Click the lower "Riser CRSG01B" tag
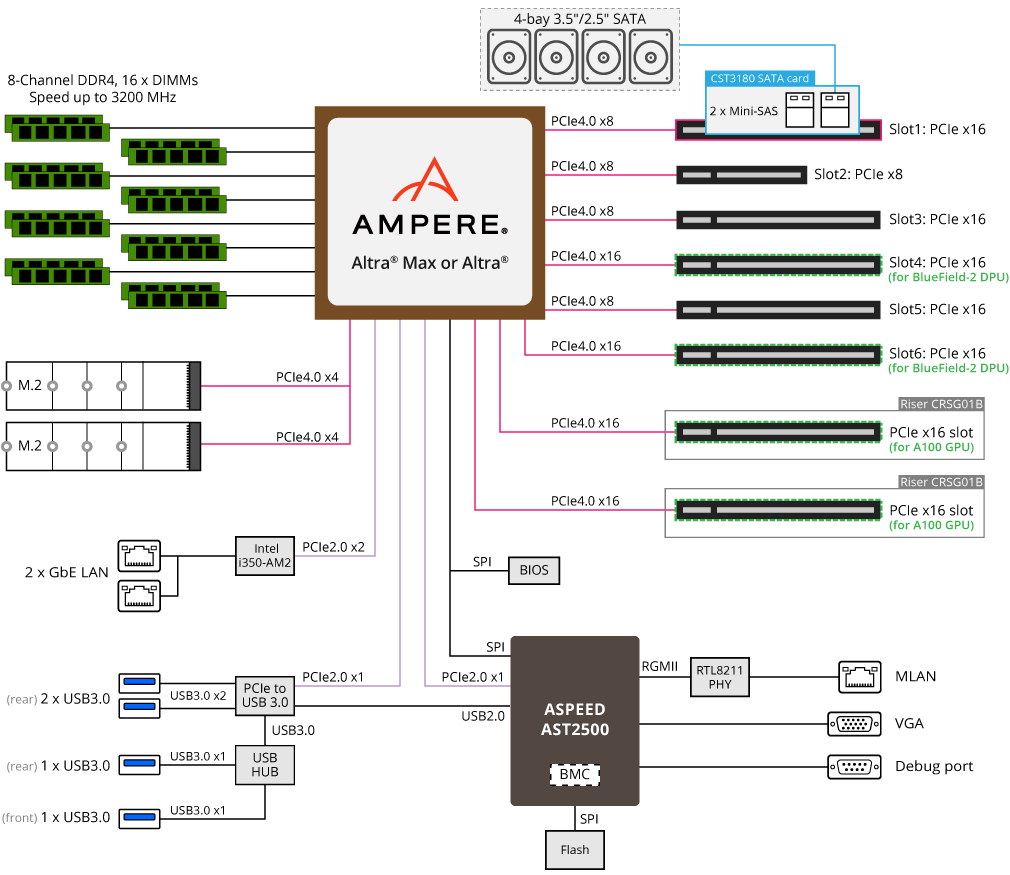The width and height of the screenshot is (1010, 875). pyautogui.click(x=941, y=482)
